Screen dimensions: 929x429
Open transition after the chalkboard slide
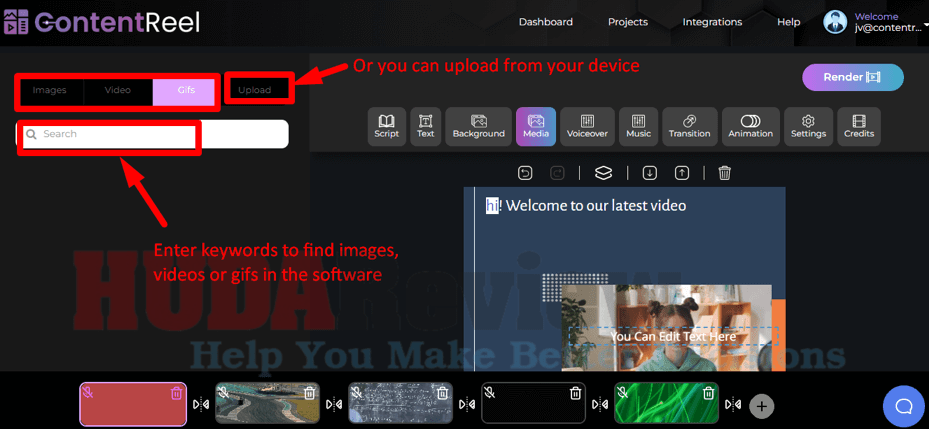(x=467, y=404)
